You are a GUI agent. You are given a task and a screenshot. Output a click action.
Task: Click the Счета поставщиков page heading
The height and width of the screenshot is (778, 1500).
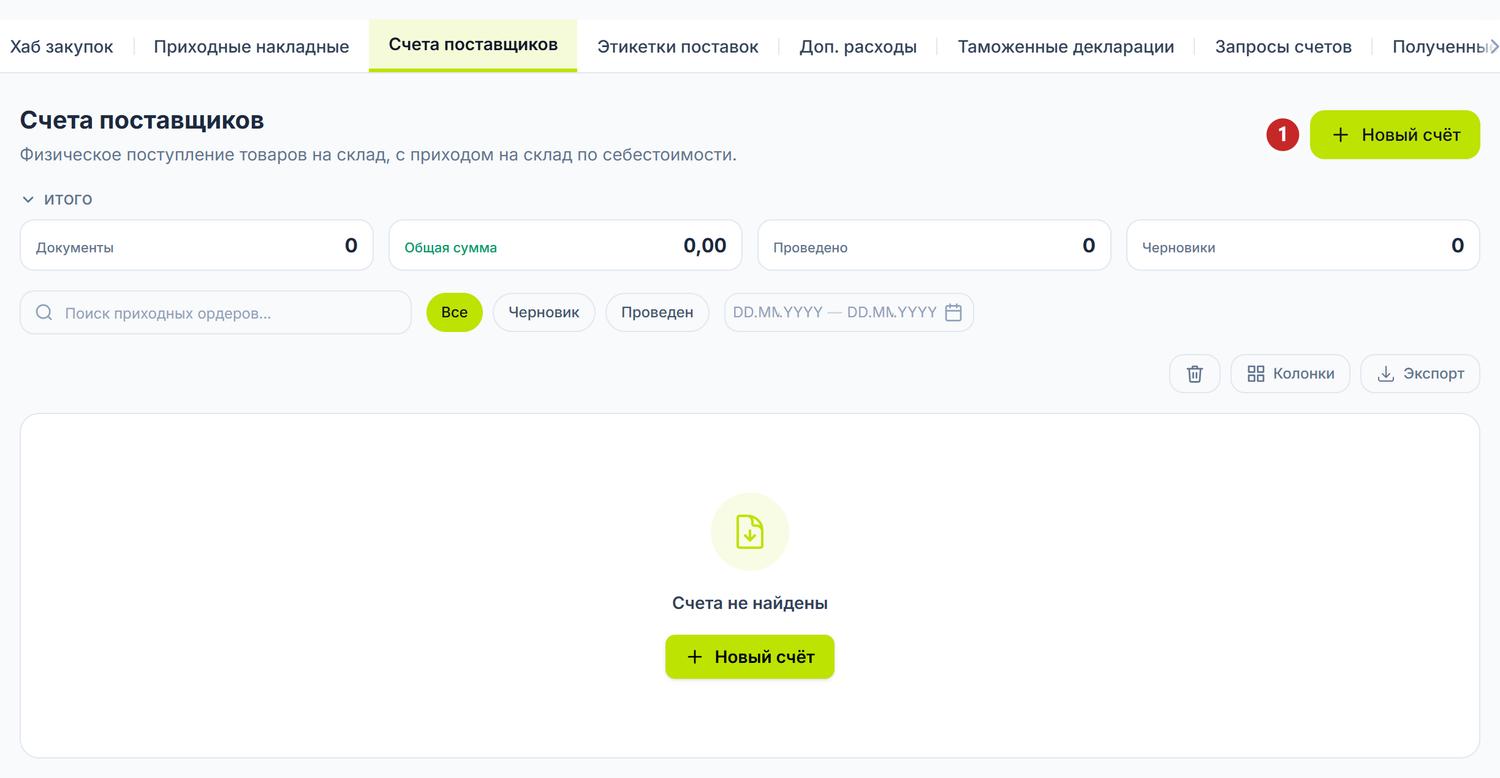pyautogui.click(x=142, y=121)
